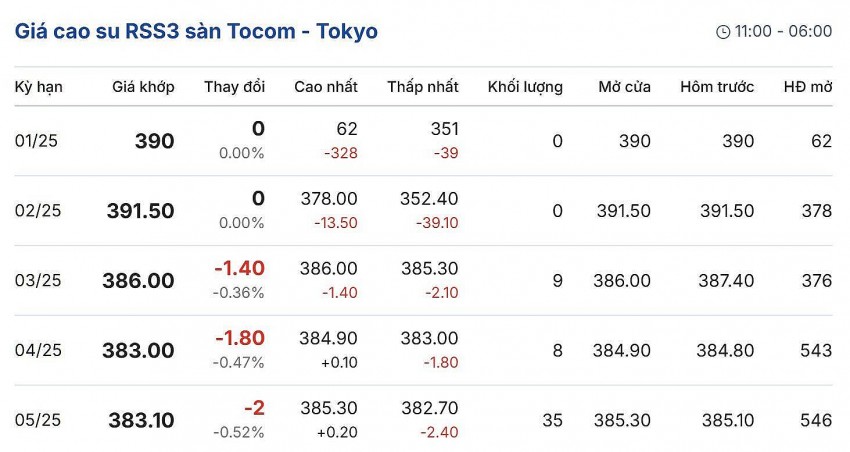Click the clock icon beside trading hours
This screenshot has width=850, height=452.
(723, 32)
